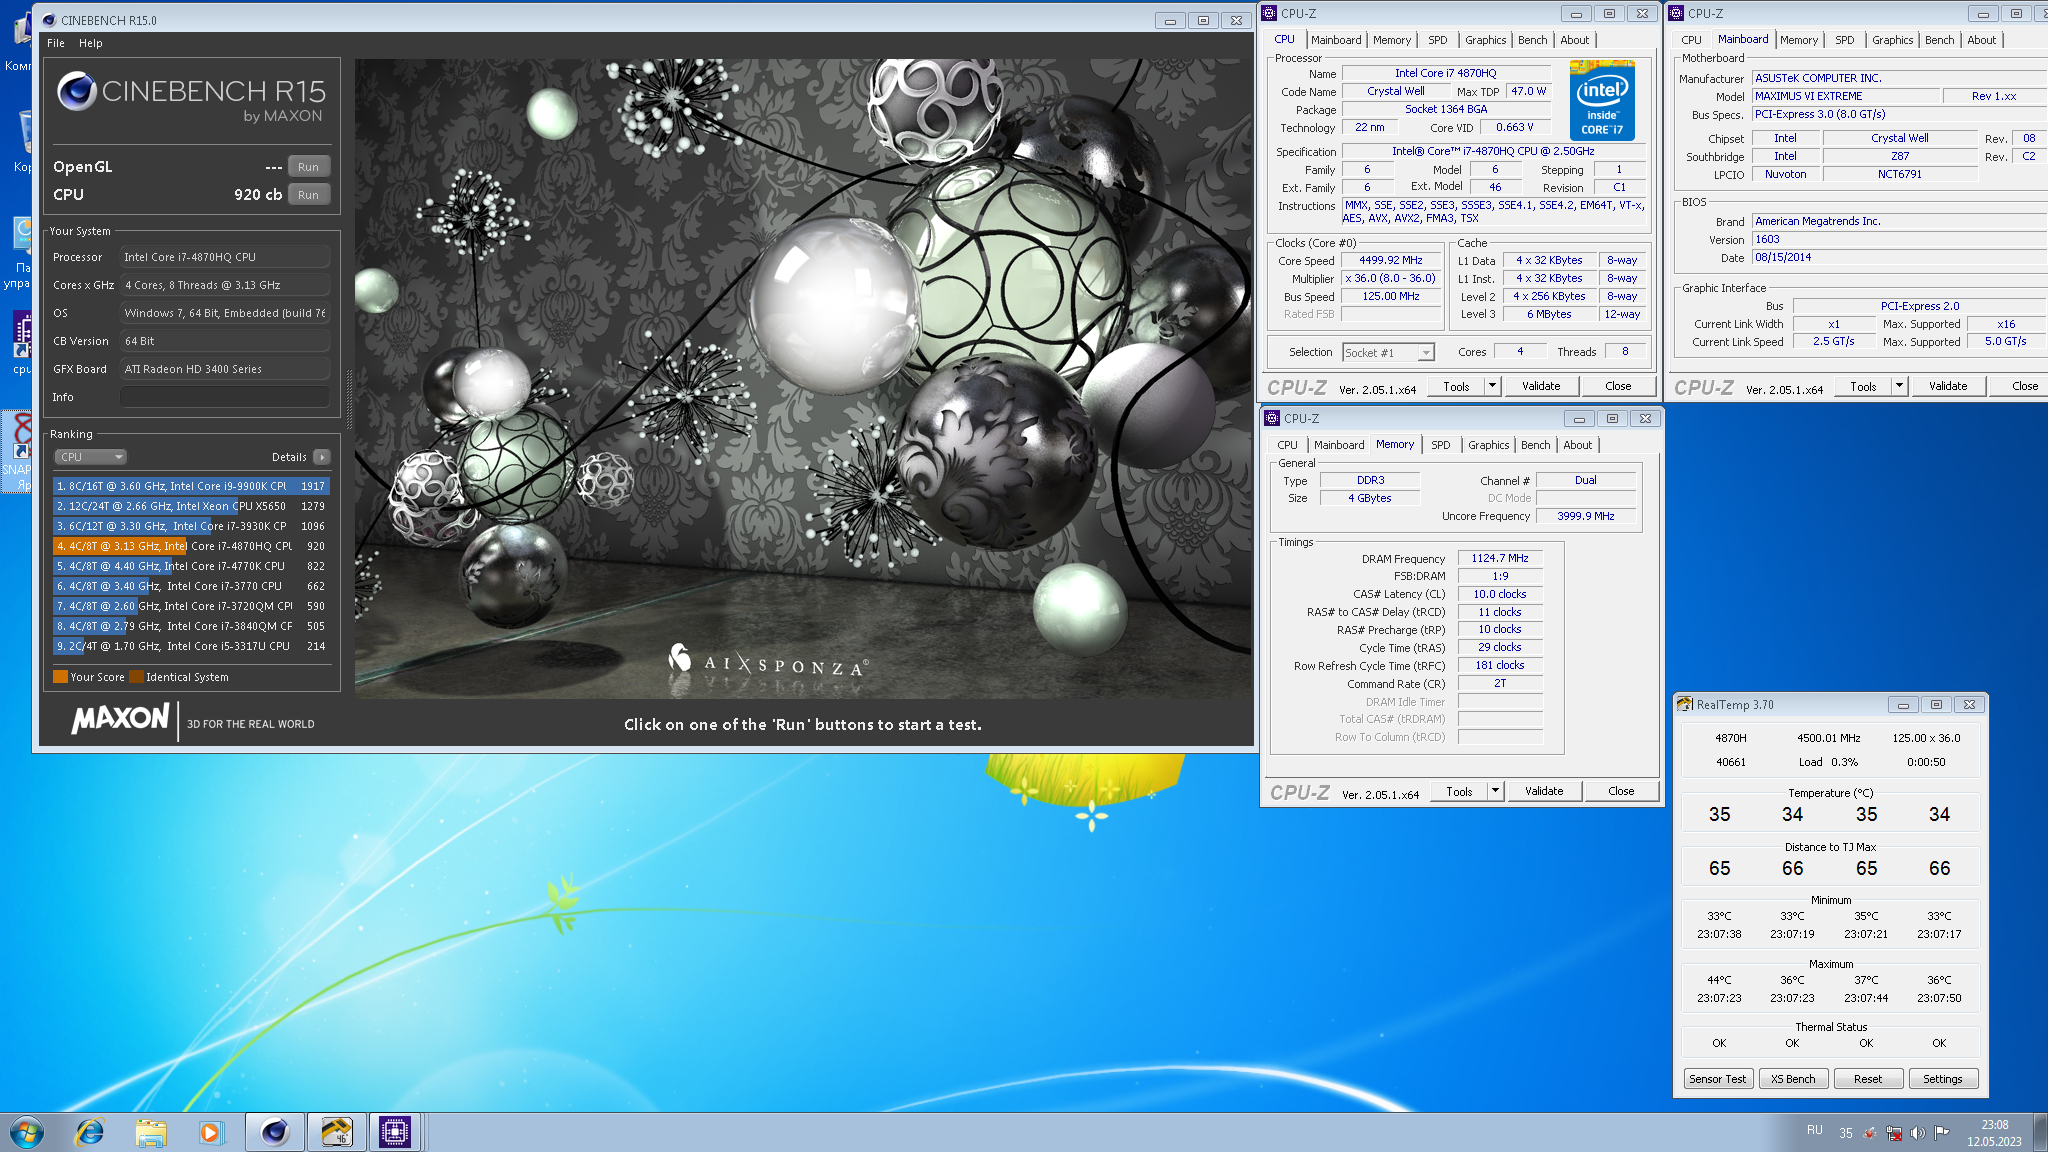2048x1152 pixels.
Task: Open Tools dropdown arrow in Mainboard CPU-Z window
Action: 1900,386
